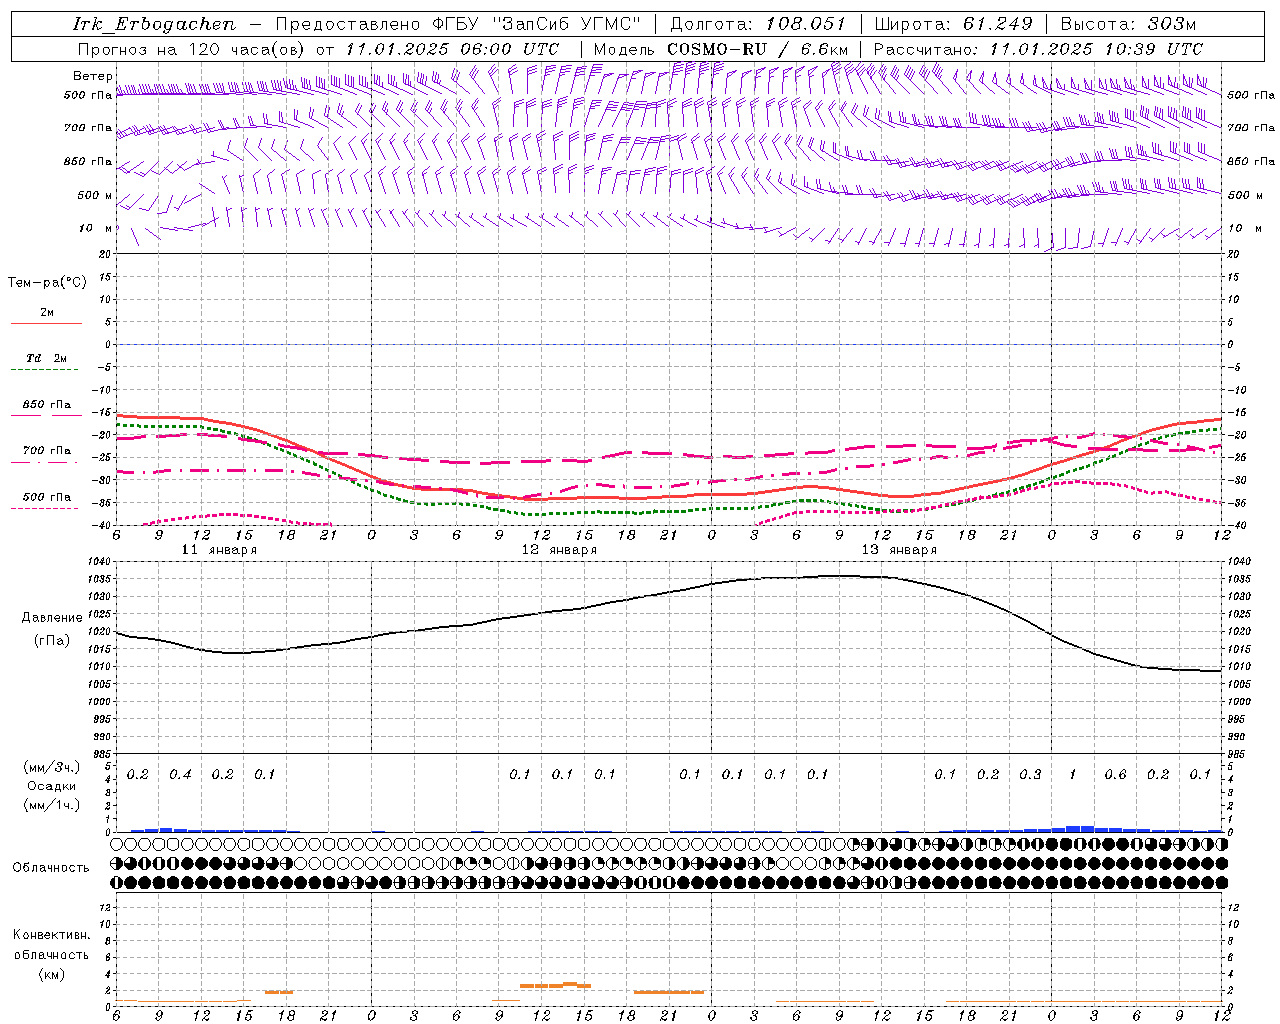Viewport: 1280px width, 1024px height.
Task: Click the Ветер wind panel label
Action: click(92, 76)
